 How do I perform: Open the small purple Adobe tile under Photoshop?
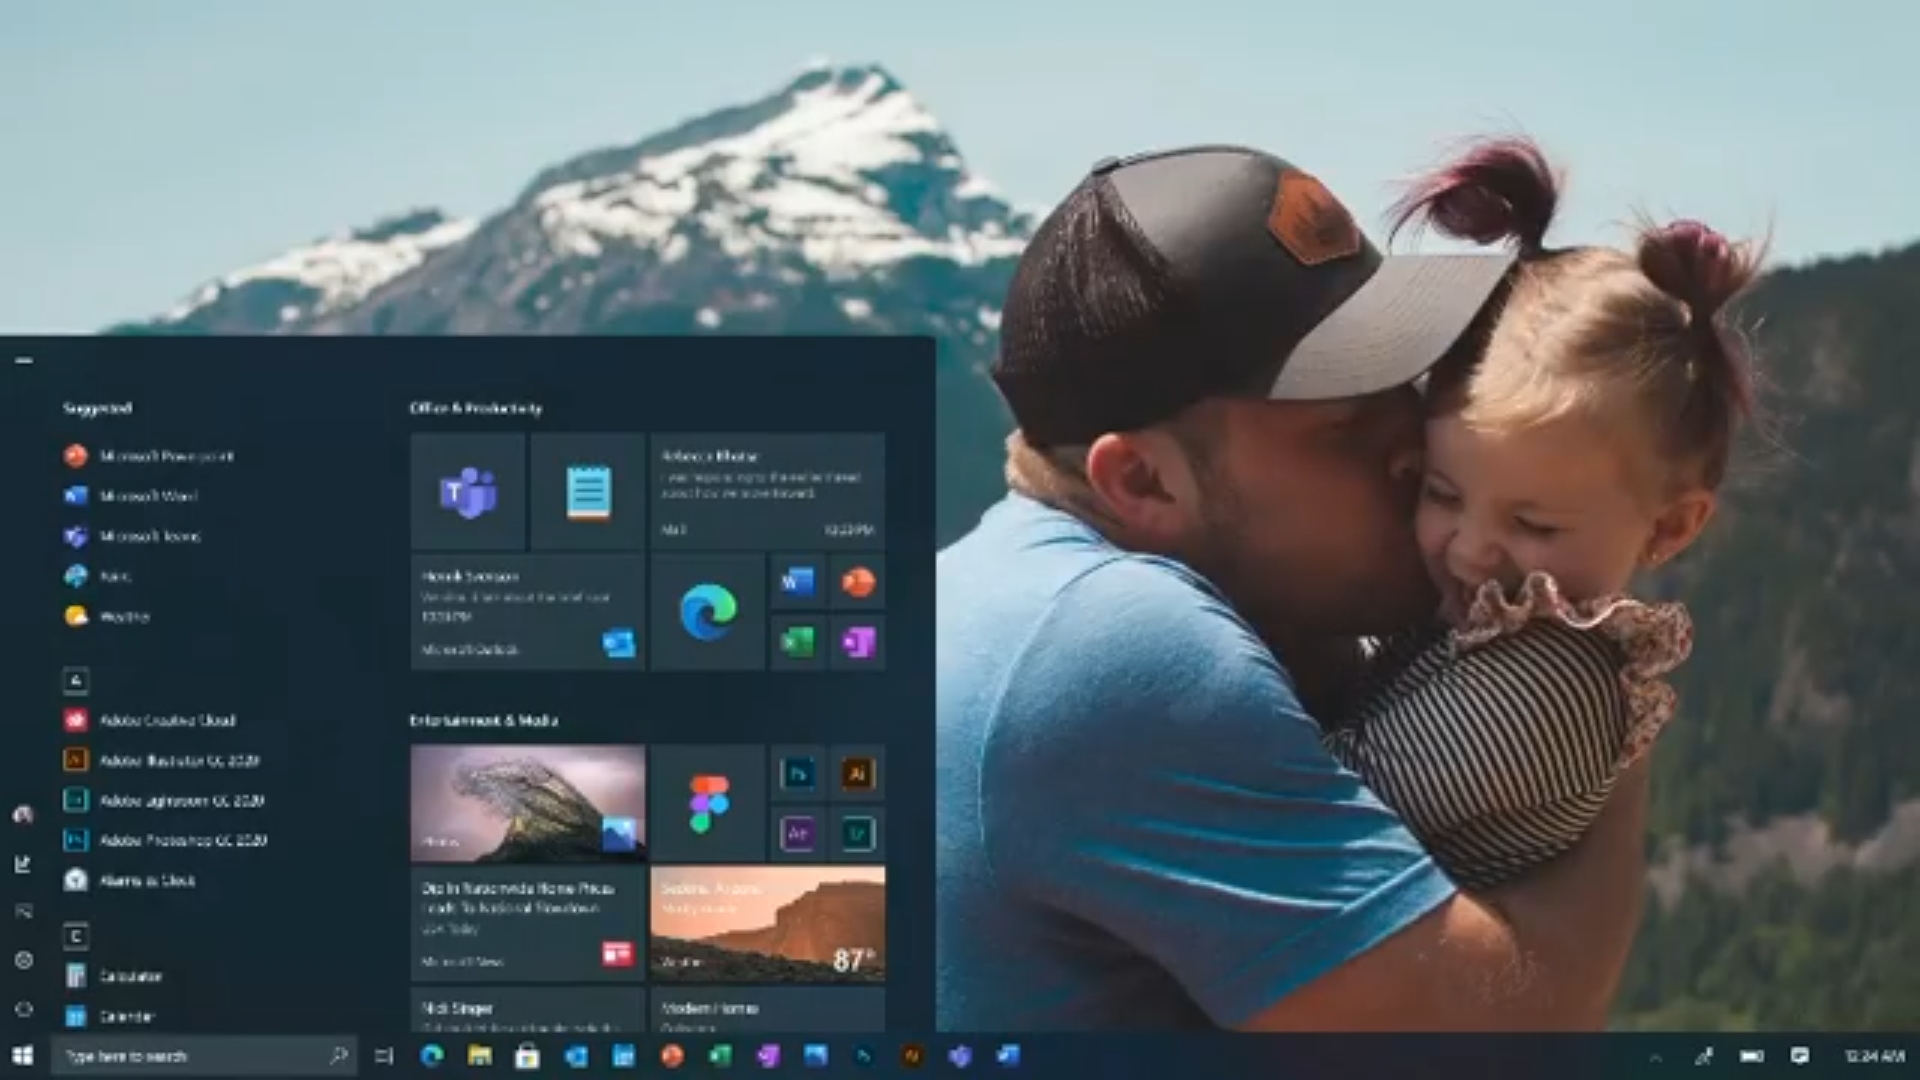pyautogui.click(x=798, y=833)
